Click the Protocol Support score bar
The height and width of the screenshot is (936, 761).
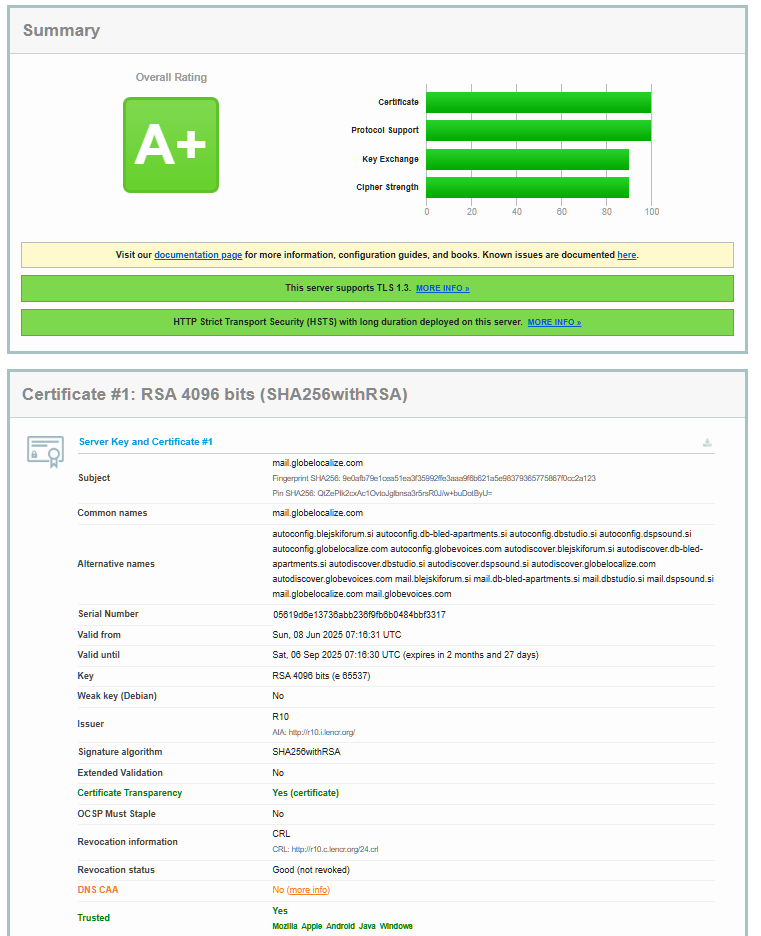[x=538, y=130]
